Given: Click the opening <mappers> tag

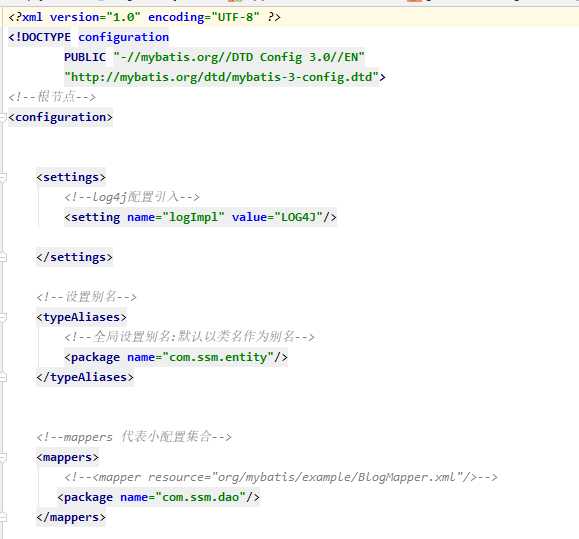Looking at the screenshot, I should (x=68, y=457).
